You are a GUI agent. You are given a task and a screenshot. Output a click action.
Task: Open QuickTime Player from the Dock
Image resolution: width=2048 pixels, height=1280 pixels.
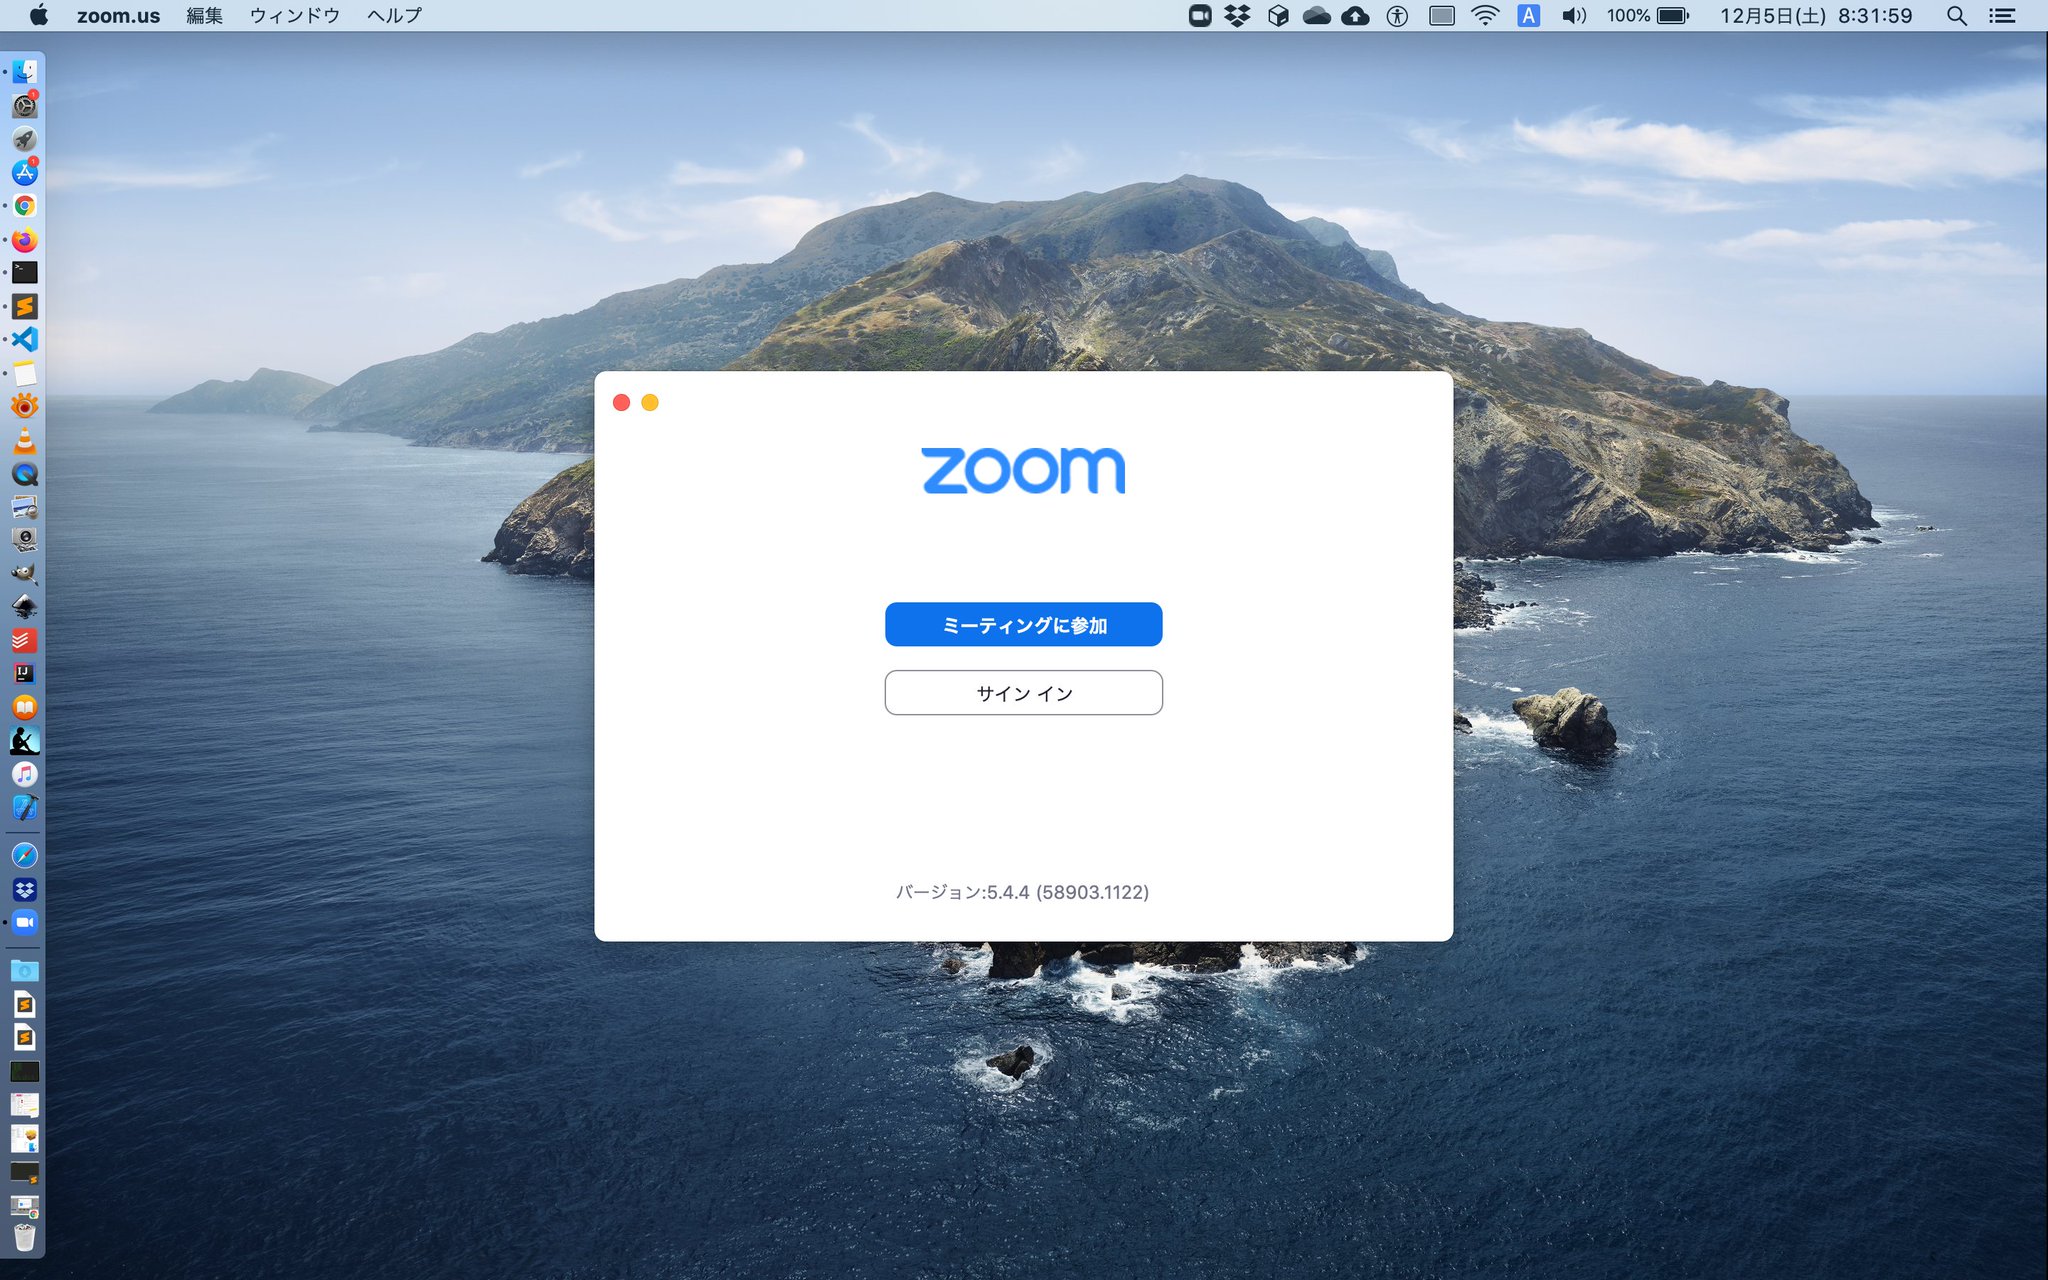click(25, 474)
